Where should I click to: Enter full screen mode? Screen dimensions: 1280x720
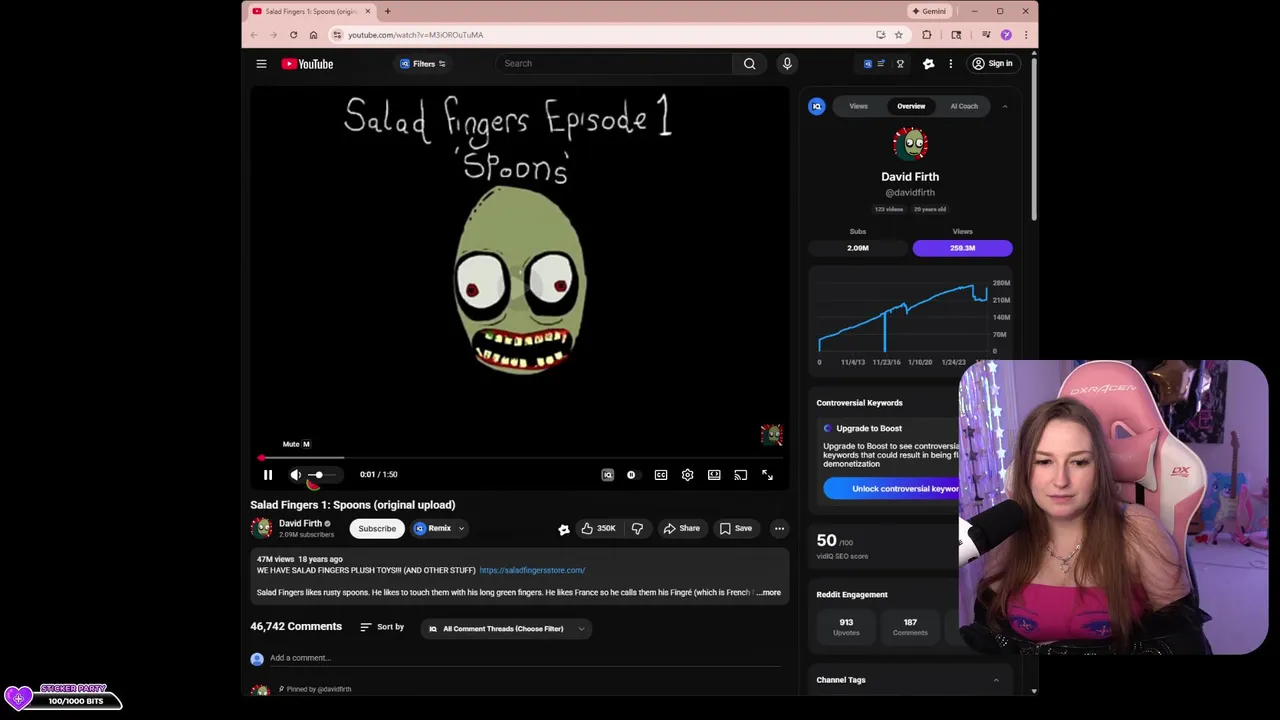(x=767, y=475)
